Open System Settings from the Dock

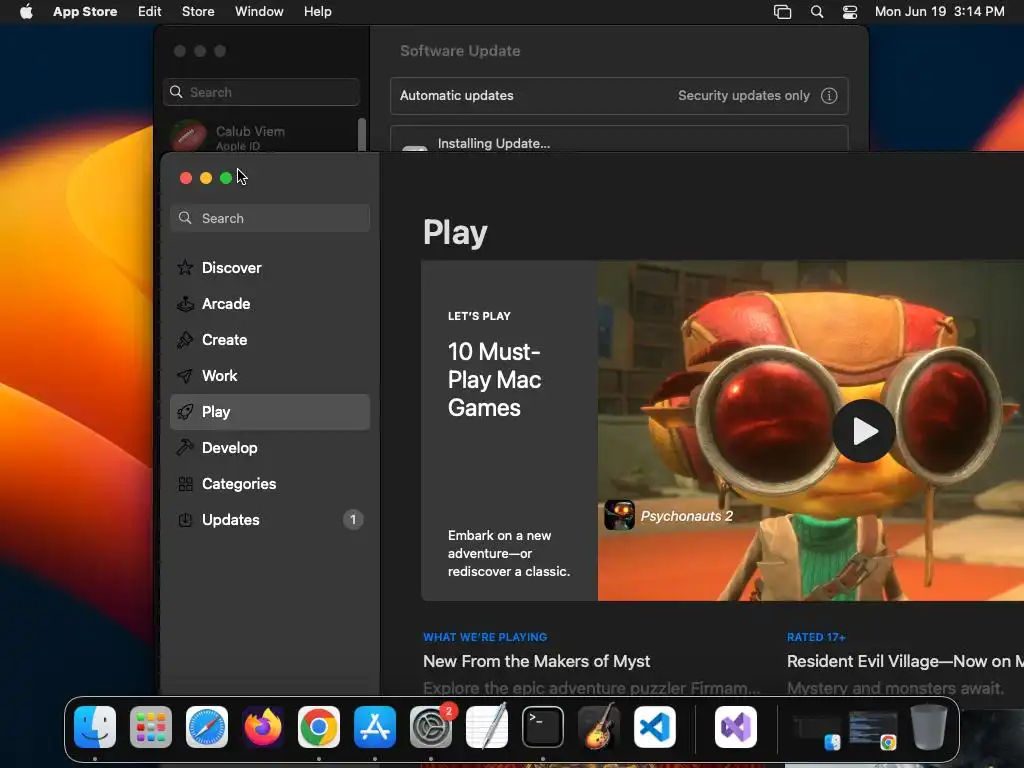431,727
